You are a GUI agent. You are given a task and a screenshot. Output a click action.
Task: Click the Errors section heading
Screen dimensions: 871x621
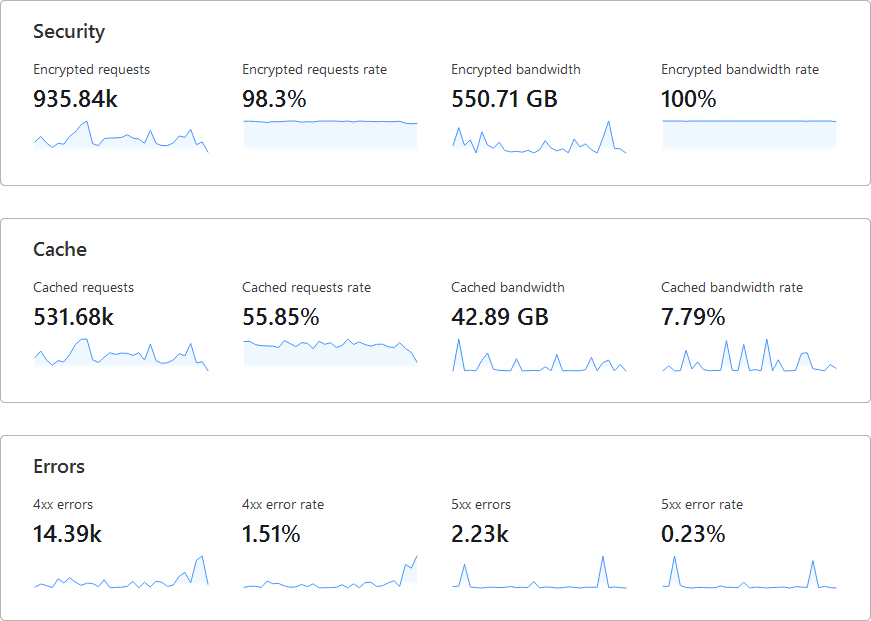tap(59, 467)
